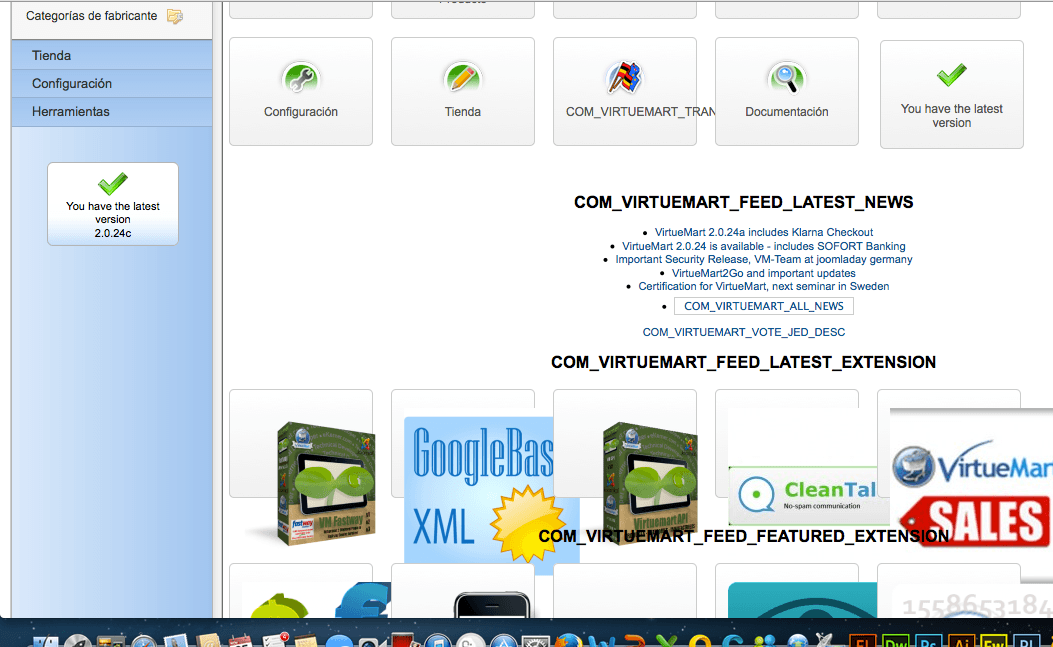Click the latest version checkmark card in main panel
Screen dimensions: 1053x647
pyautogui.click(x=952, y=94)
